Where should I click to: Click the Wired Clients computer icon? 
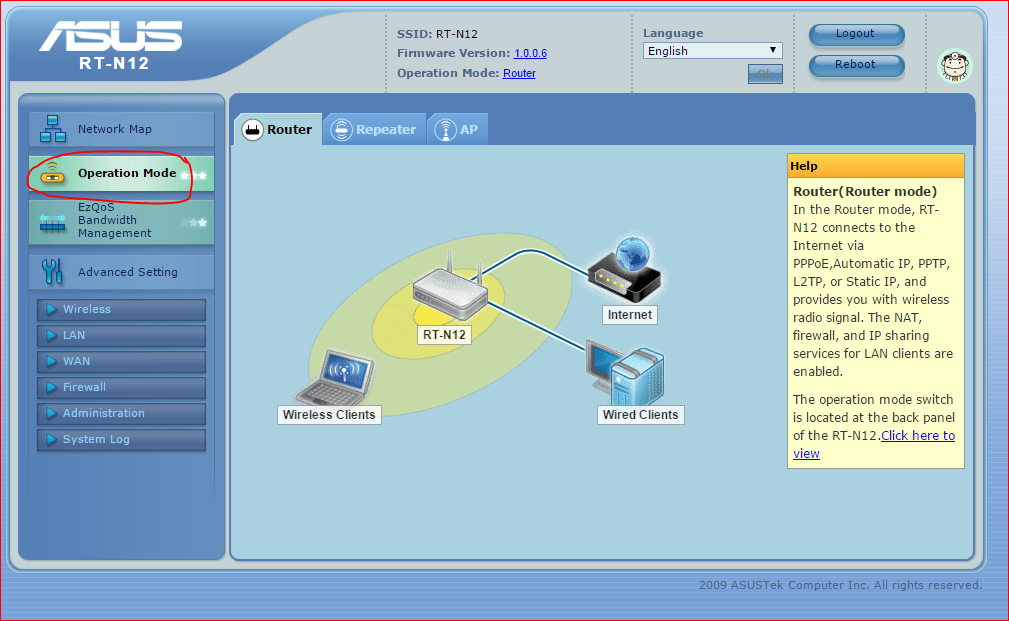[626, 374]
